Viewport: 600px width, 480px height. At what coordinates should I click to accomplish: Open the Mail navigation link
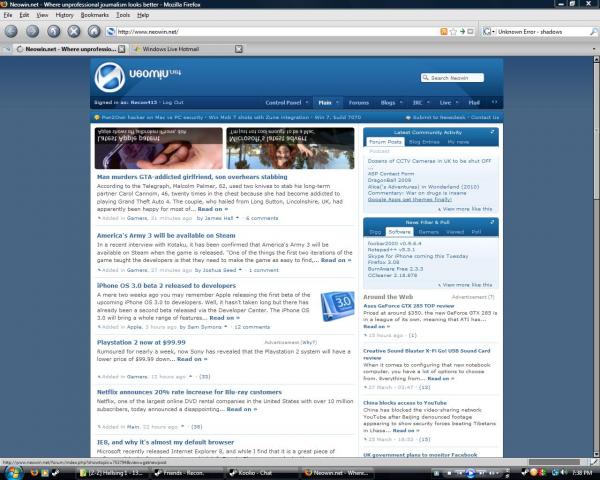coord(474,103)
